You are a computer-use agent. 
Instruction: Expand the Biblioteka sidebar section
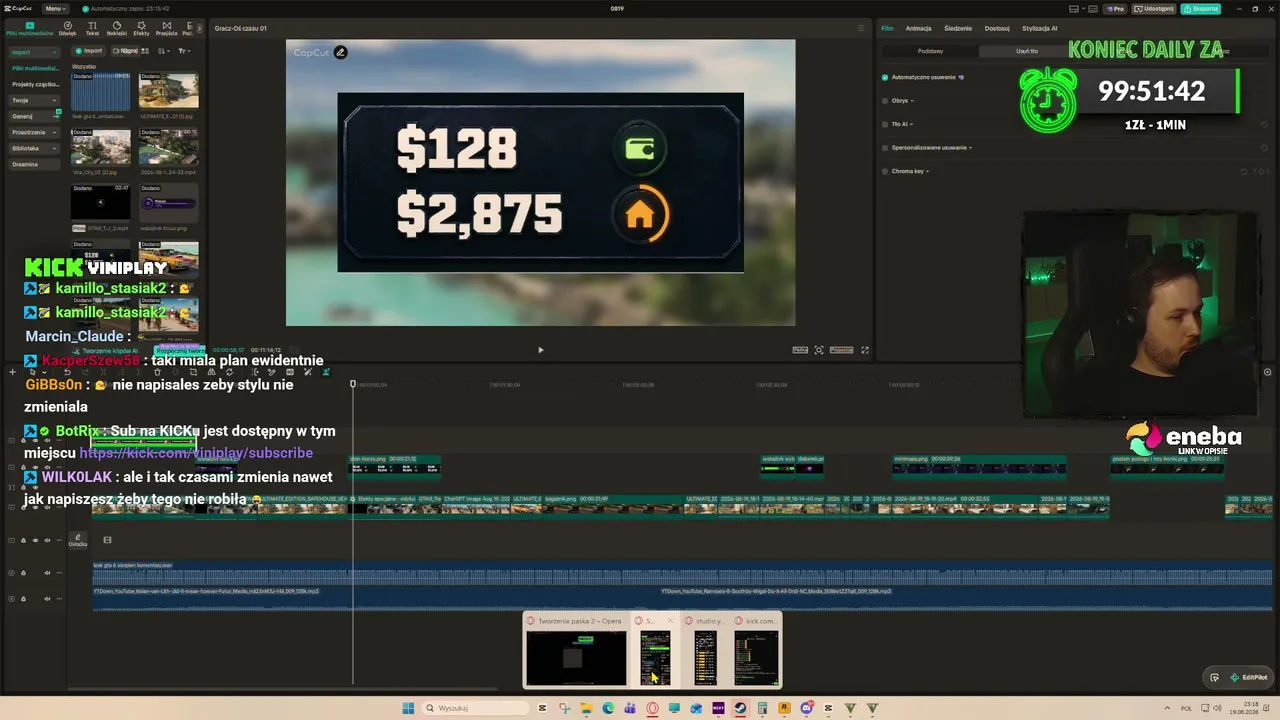[34, 148]
